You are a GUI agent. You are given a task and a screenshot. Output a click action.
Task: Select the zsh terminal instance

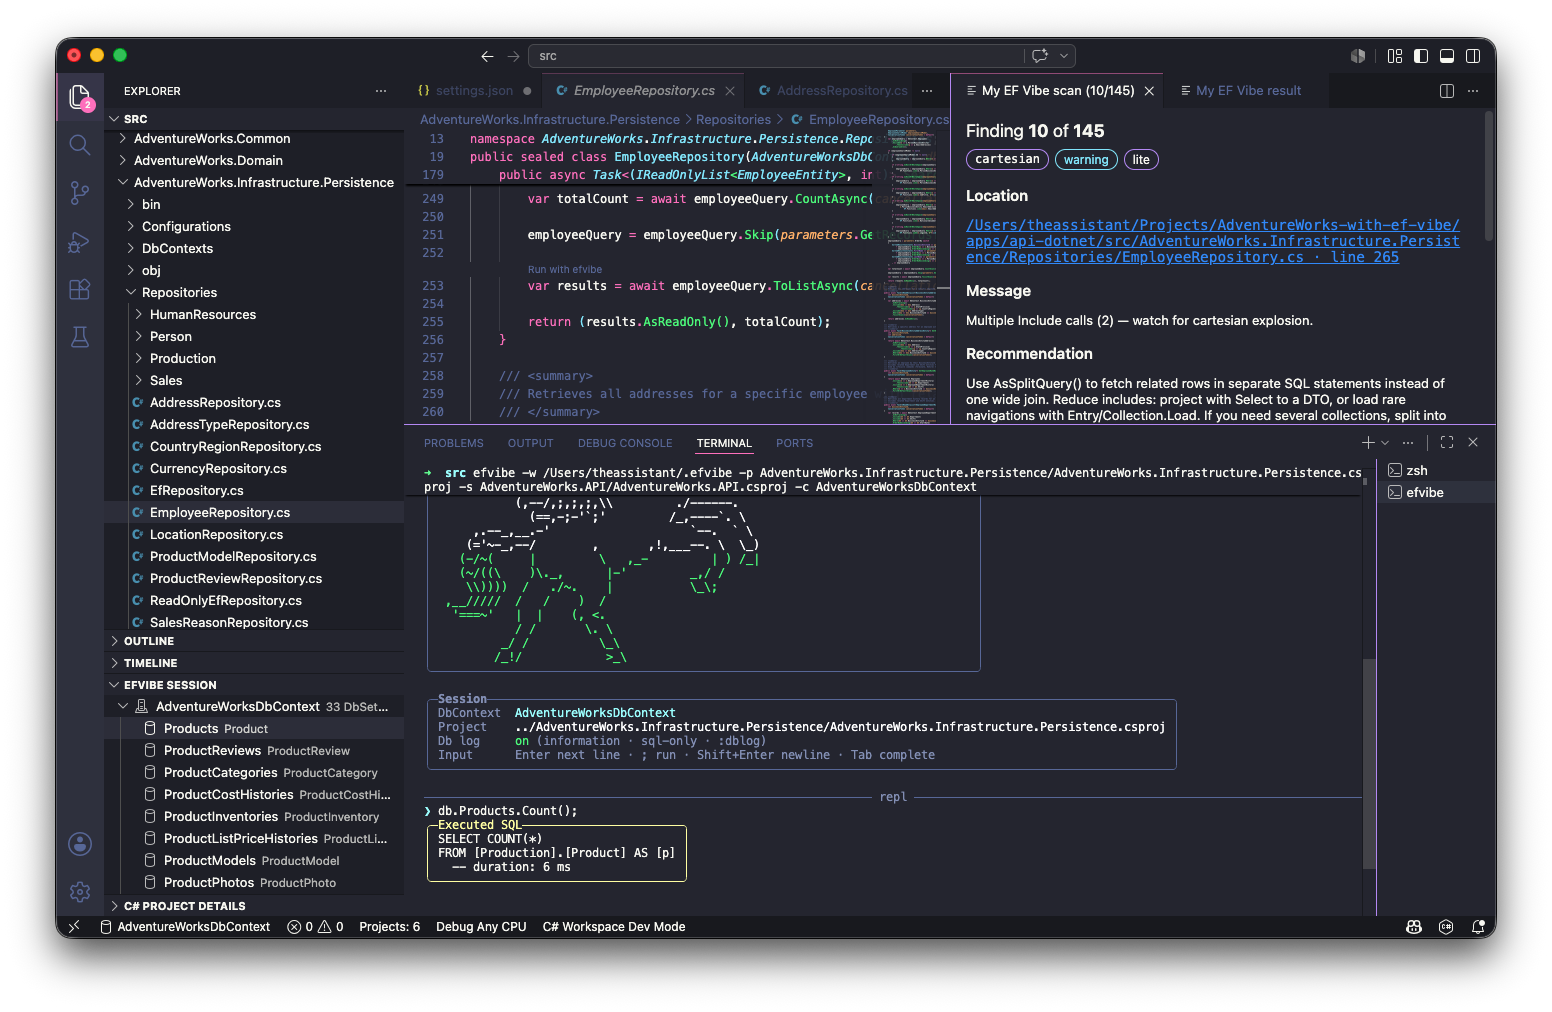[x=1437, y=470]
